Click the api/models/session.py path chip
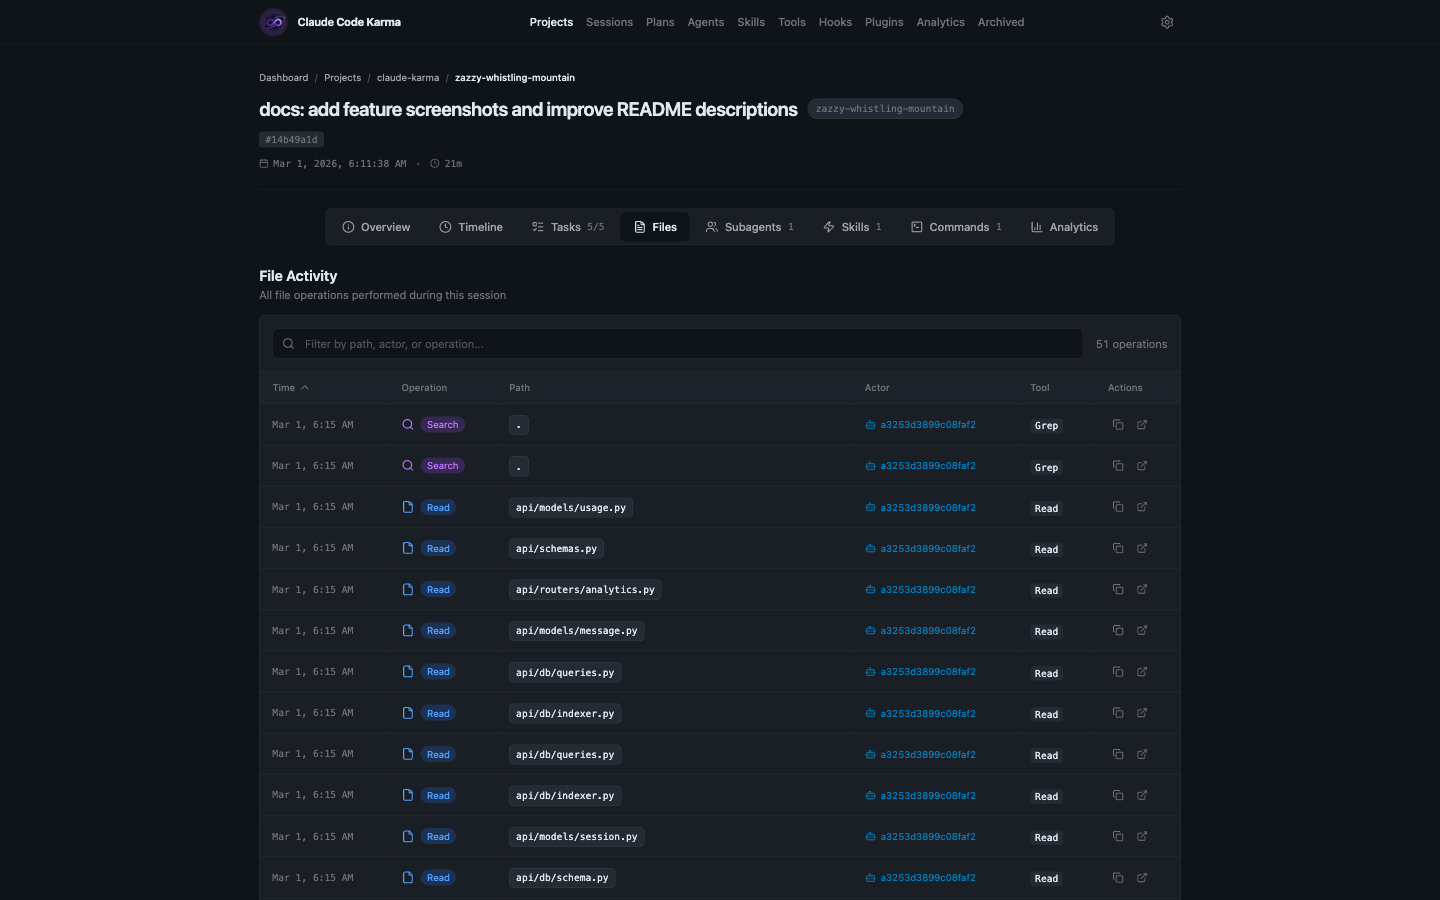 pos(576,837)
